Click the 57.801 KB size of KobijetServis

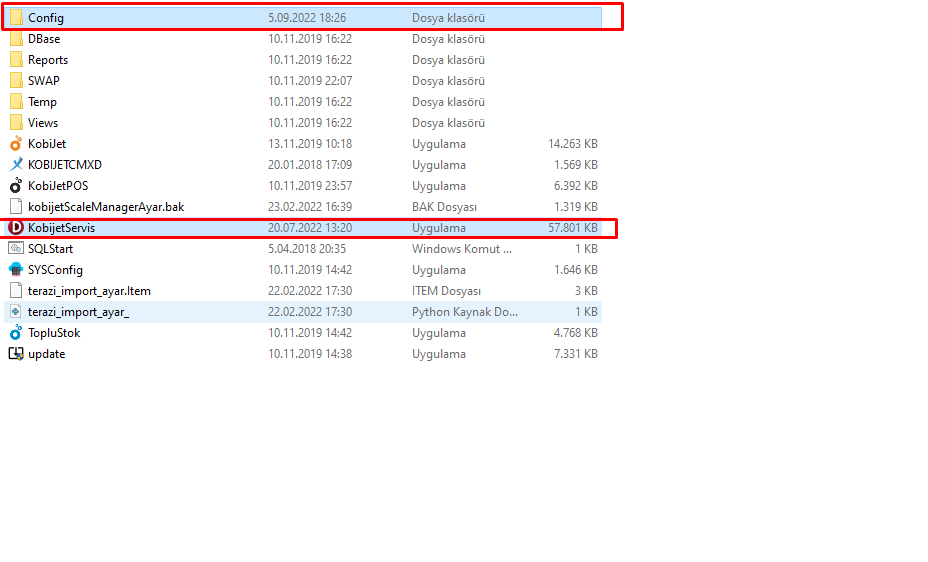pos(573,228)
